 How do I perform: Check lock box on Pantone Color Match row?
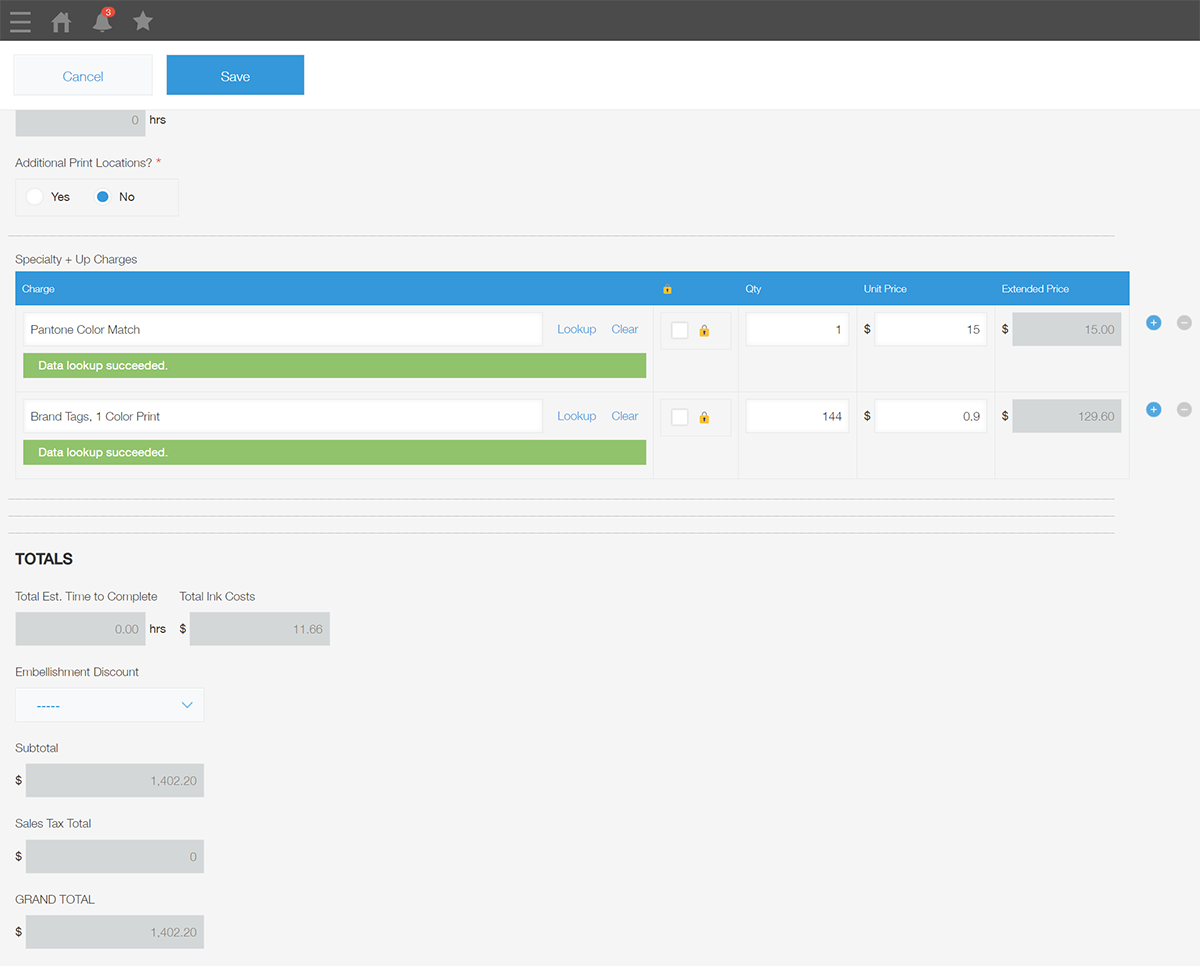point(680,330)
